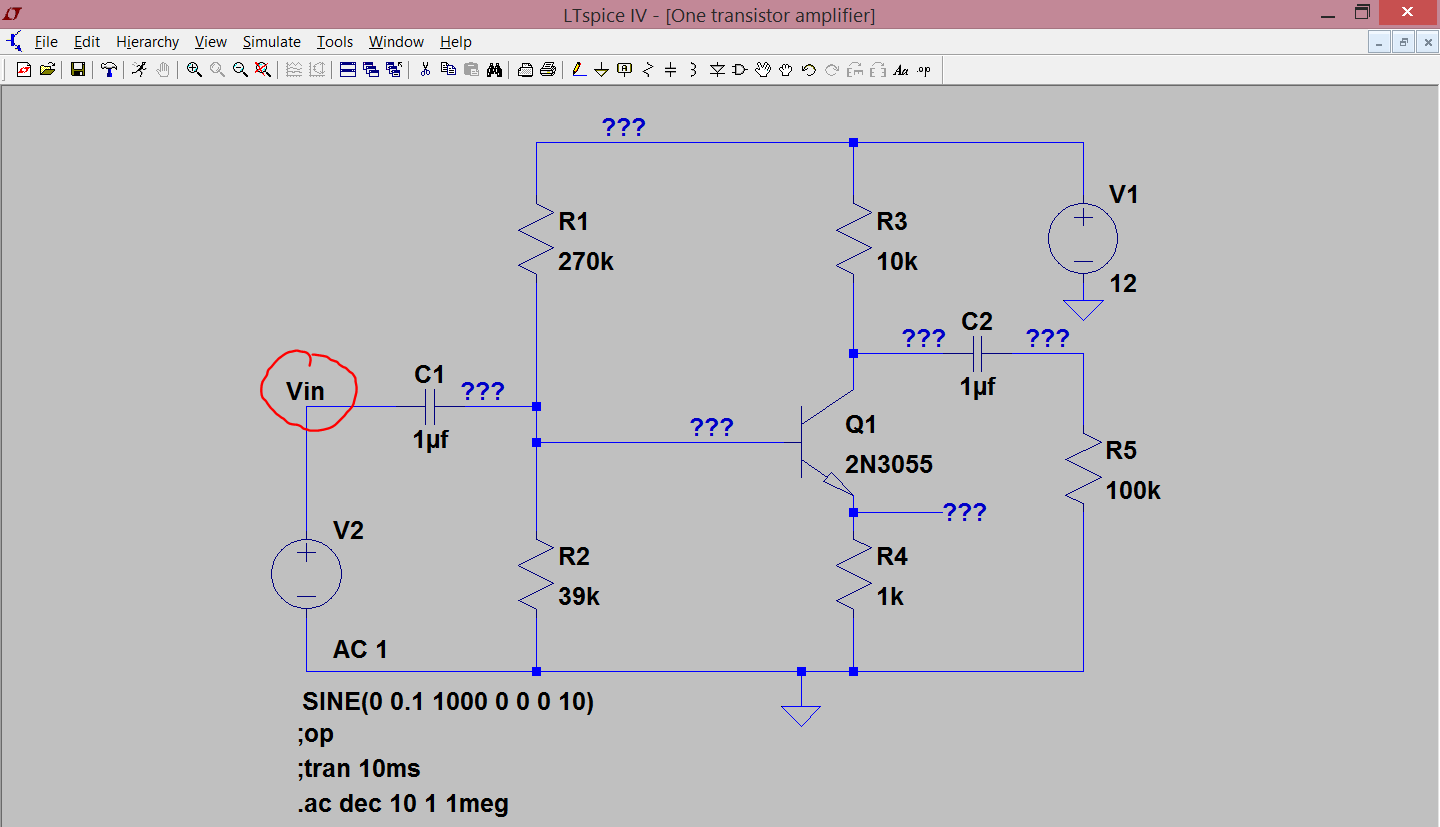Click the LTspice document icon in menu bar

pyautogui.click(x=15, y=42)
